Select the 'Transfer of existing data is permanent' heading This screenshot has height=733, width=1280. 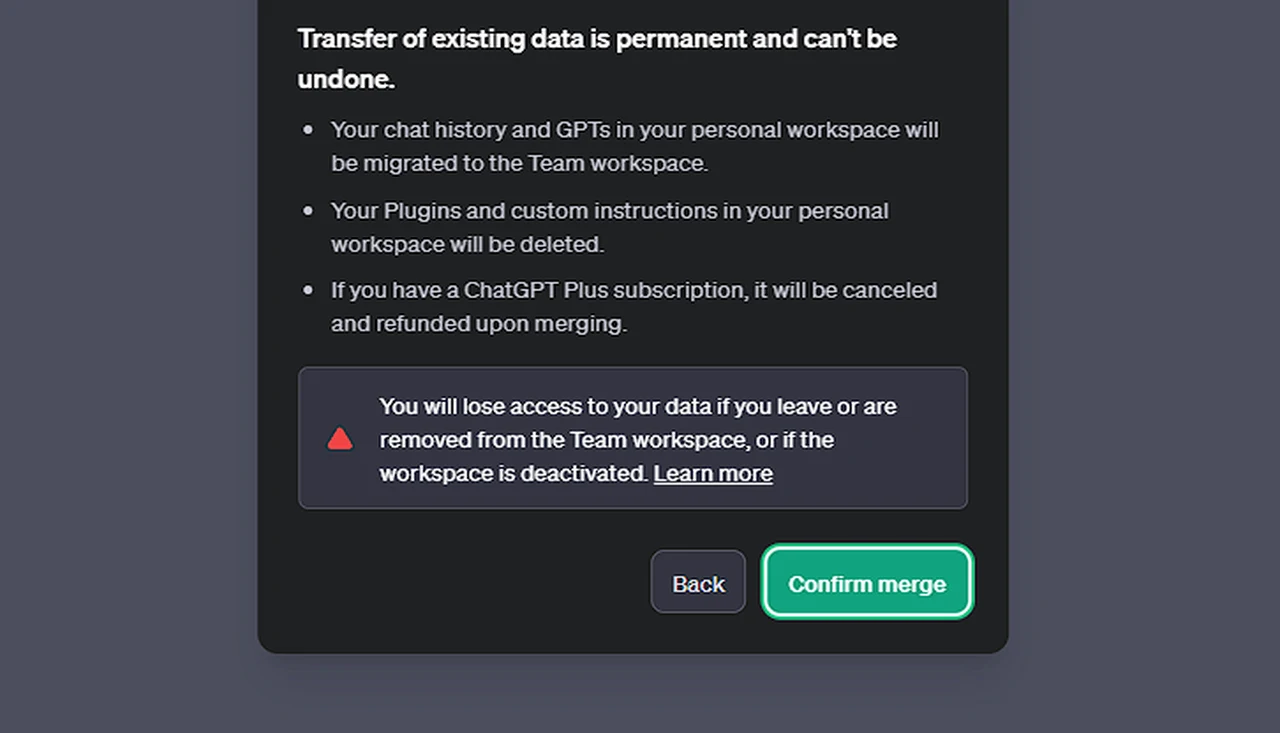597,59
